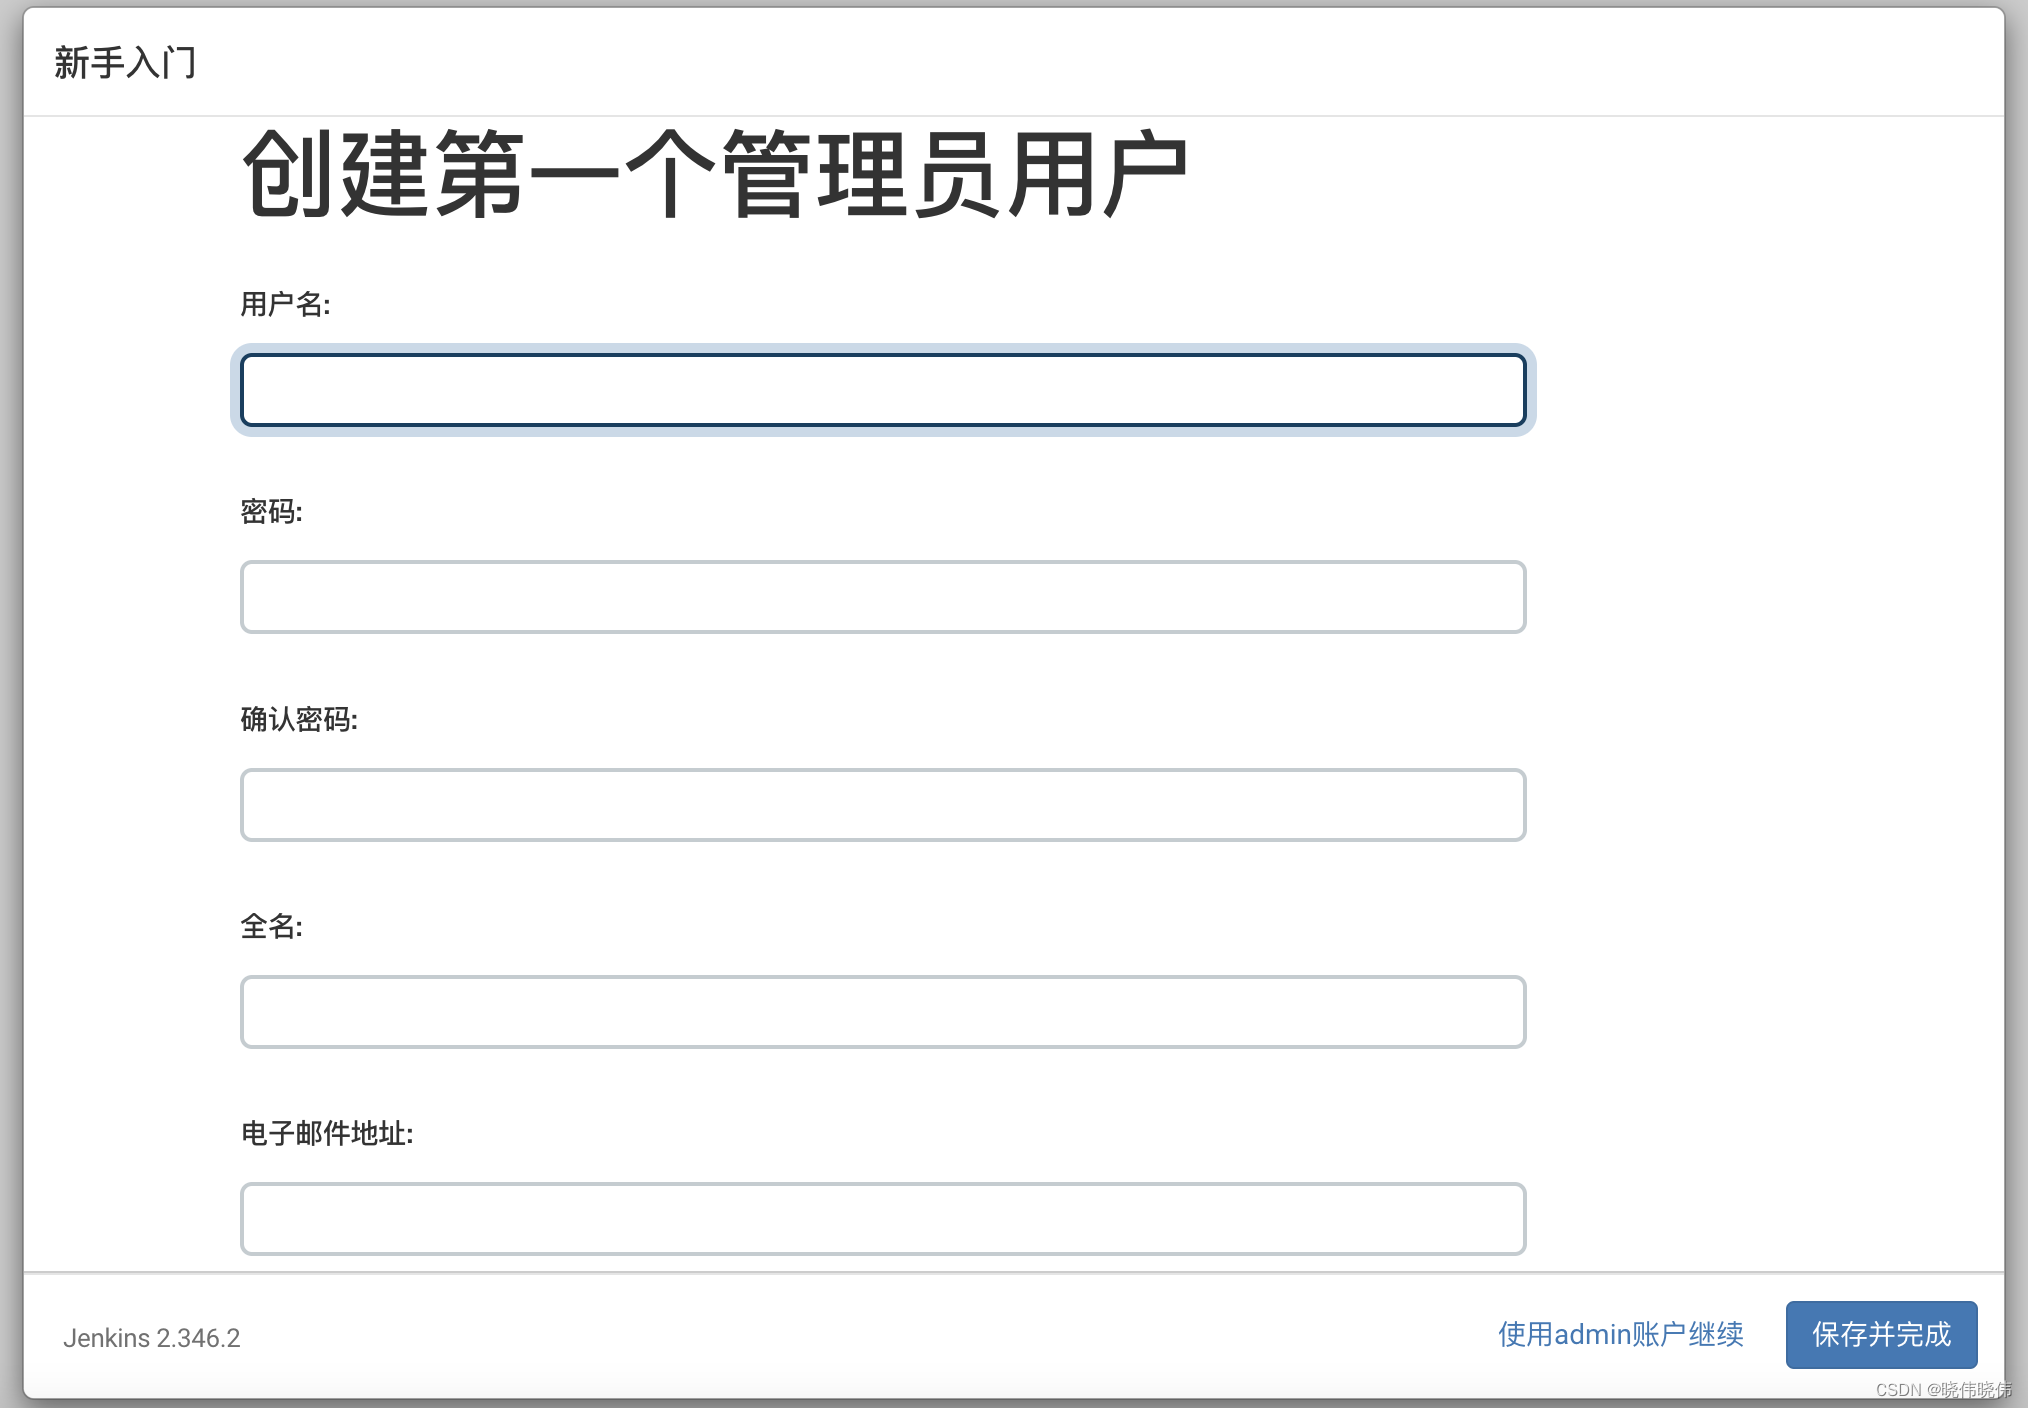Image resolution: width=2028 pixels, height=1408 pixels.
Task: Save and finish the admin user setup
Action: coord(1881,1335)
